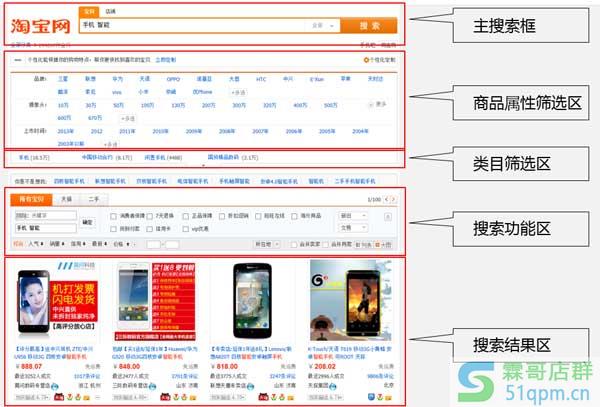
Task: Open the category dropdown inside search box
Action: (x=320, y=26)
